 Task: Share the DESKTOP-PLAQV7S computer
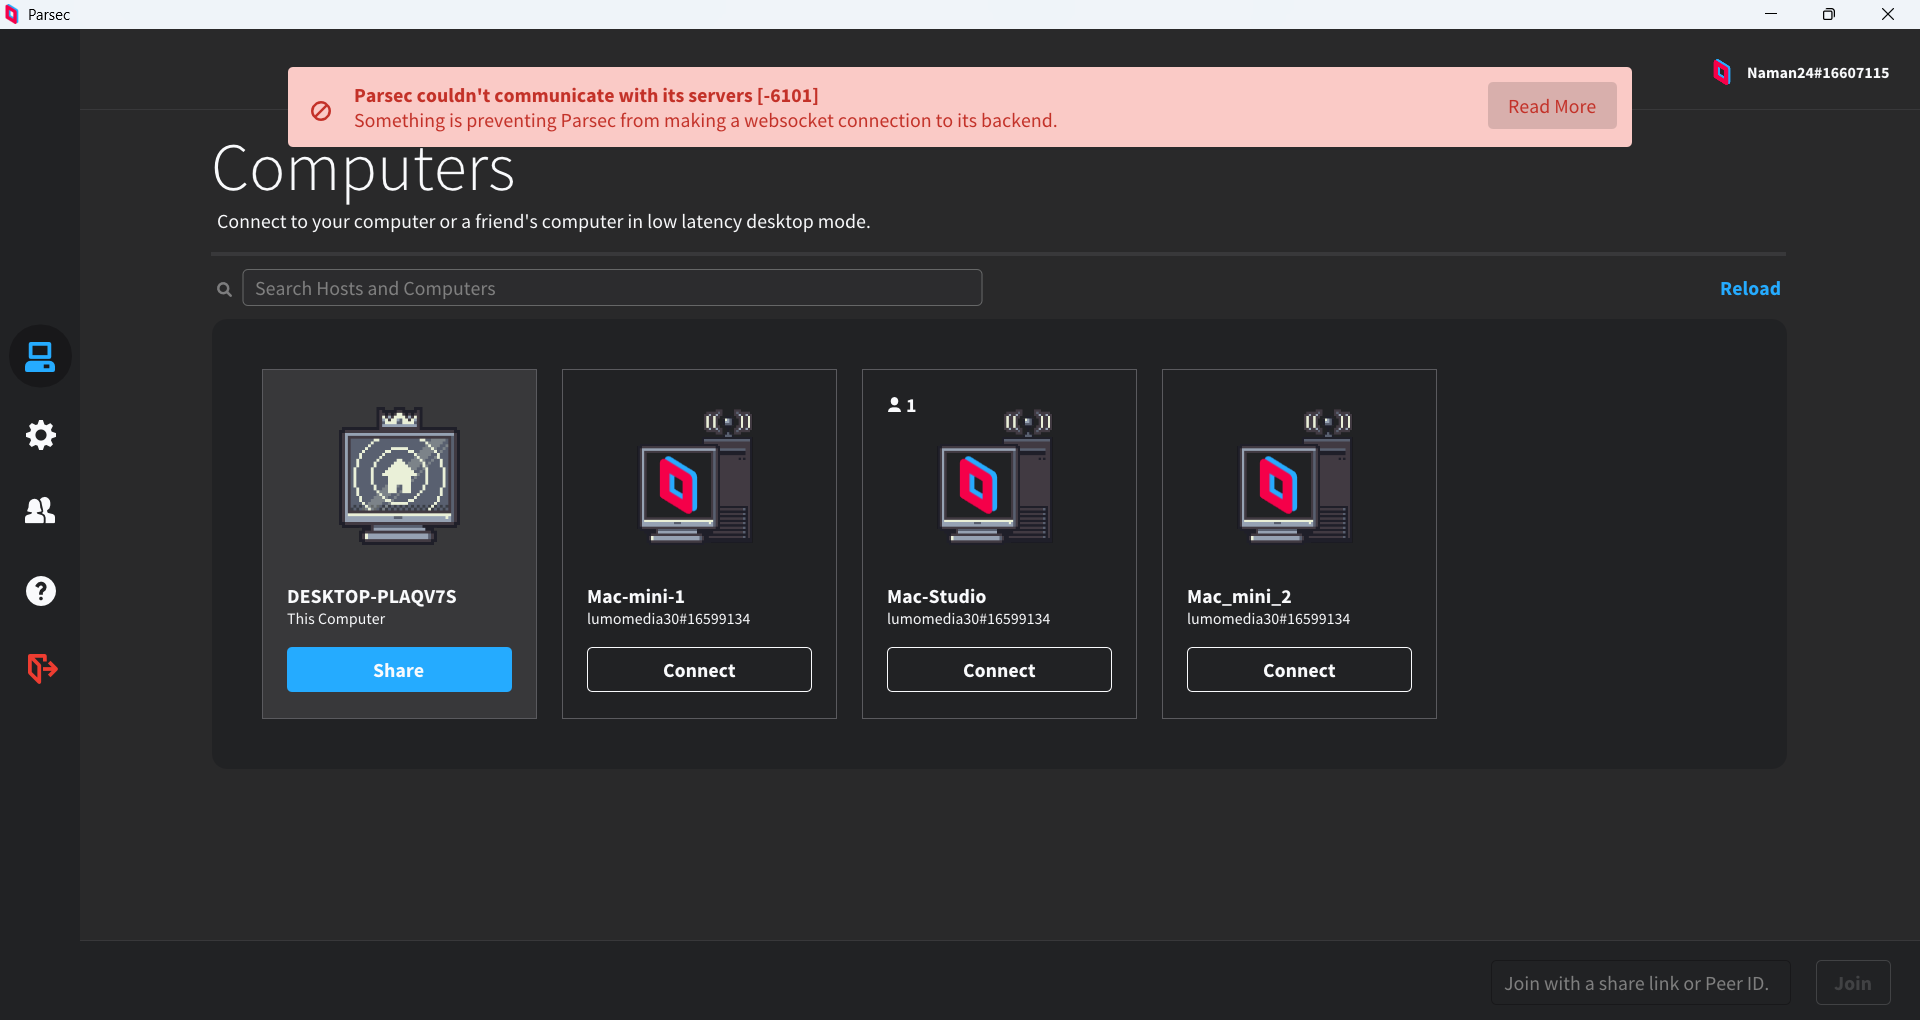pos(399,670)
